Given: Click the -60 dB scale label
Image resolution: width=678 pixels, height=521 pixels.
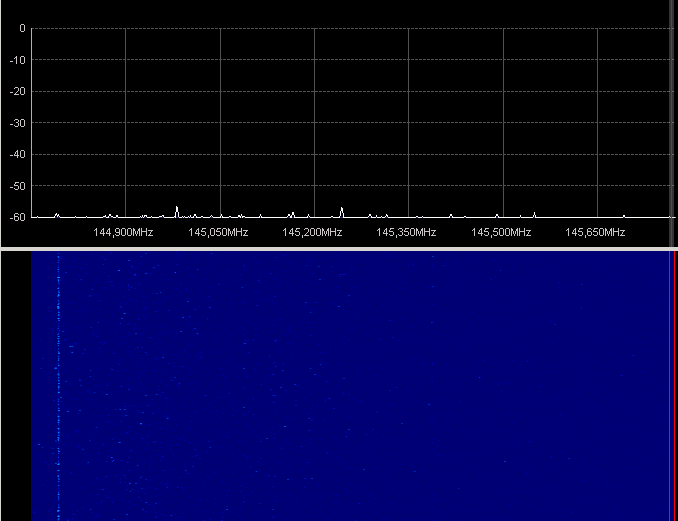Looking at the screenshot, I should [x=17, y=217].
